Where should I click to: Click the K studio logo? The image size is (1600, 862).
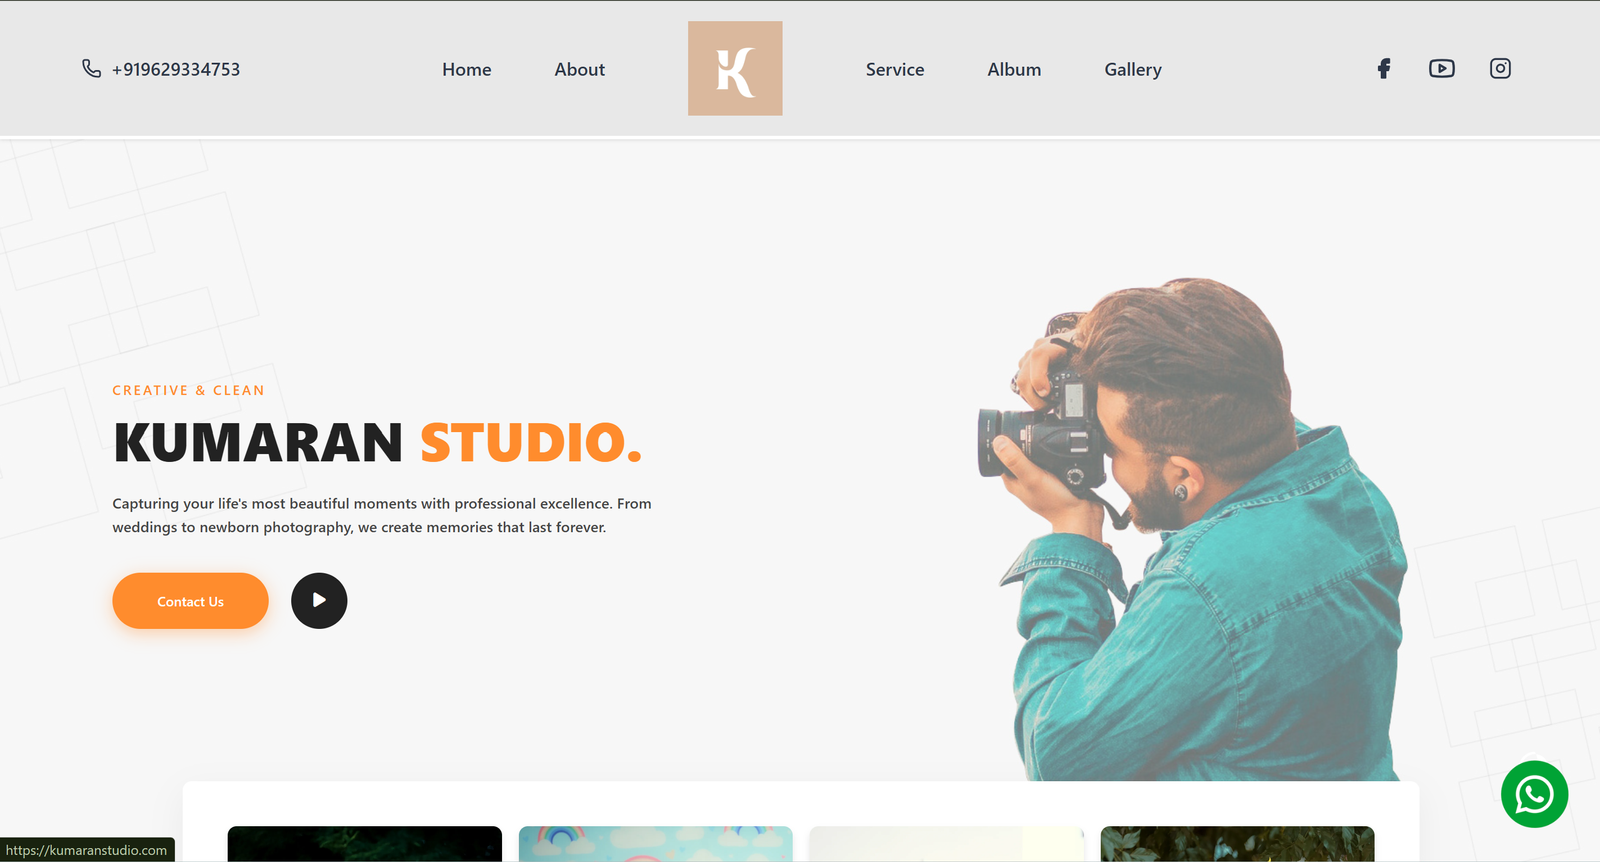pos(735,68)
